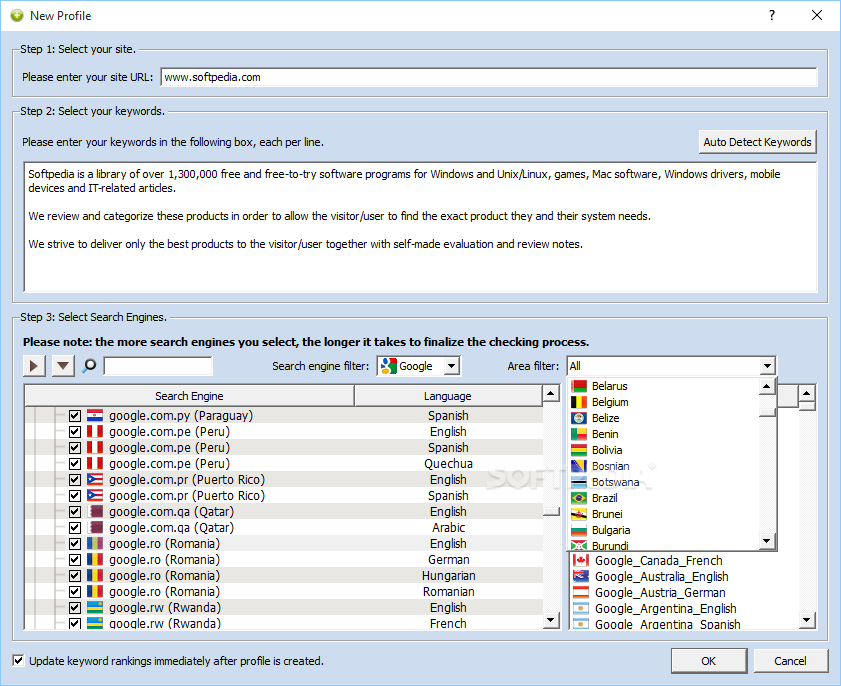Click the Romania flag in the Hungarian row

pyautogui.click(x=95, y=576)
